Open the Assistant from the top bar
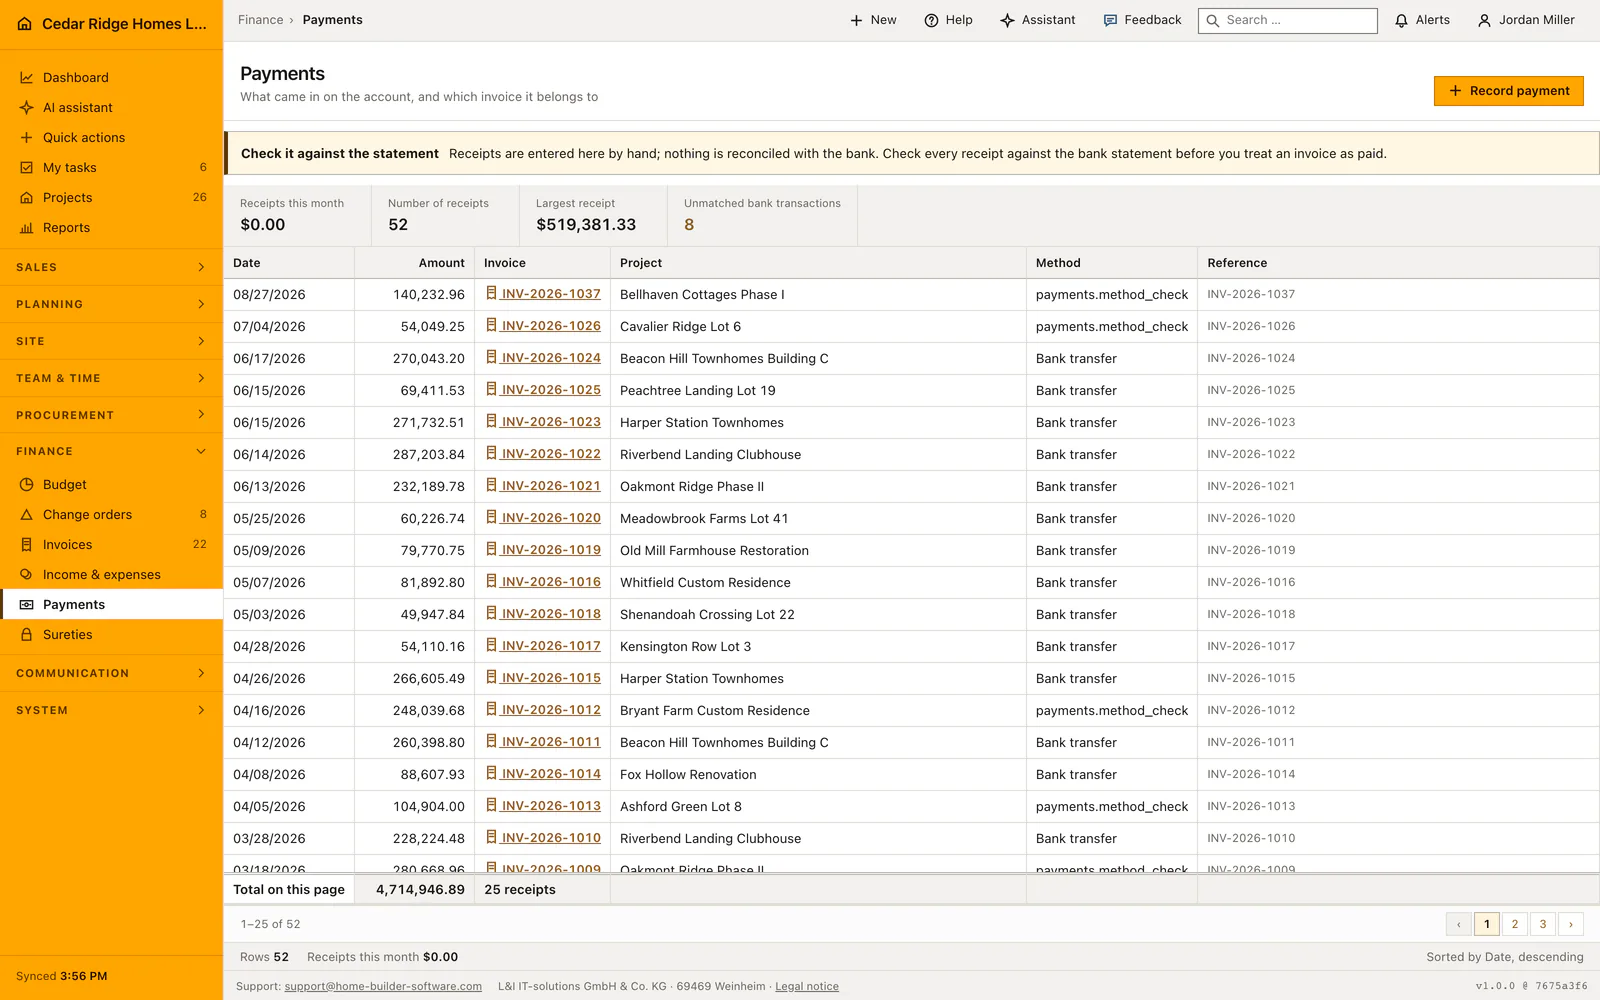Image resolution: width=1600 pixels, height=1000 pixels. click(x=1038, y=20)
